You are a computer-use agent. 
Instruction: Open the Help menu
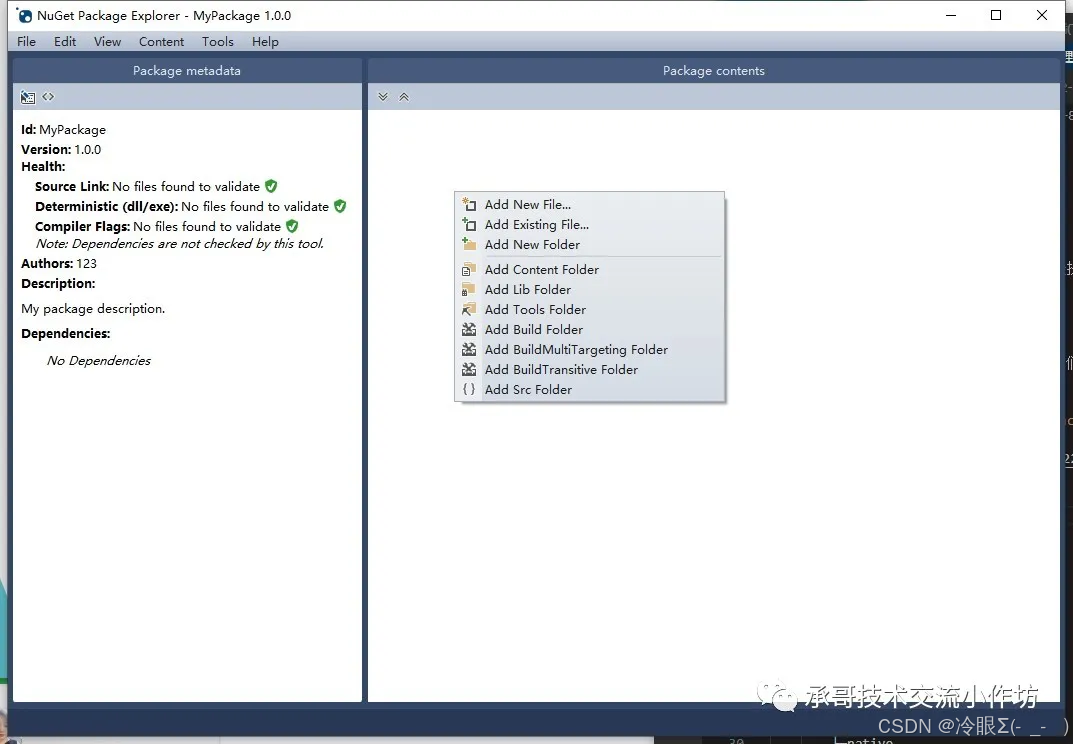click(x=265, y=42)
